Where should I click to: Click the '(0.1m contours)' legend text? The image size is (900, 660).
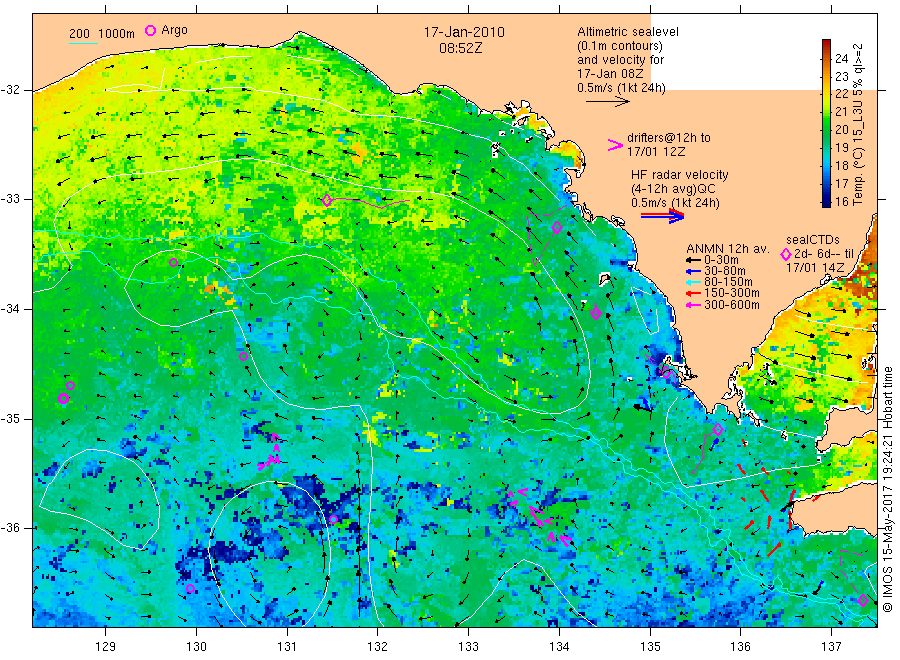pyautogui.click(x=620, y=46)
